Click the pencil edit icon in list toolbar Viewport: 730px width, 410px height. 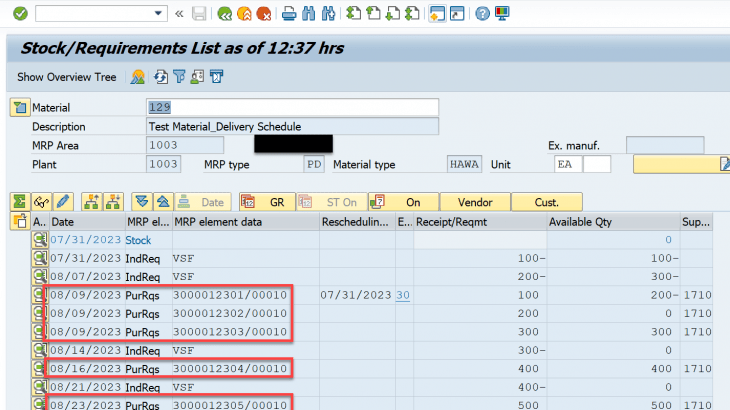[63, 201]
